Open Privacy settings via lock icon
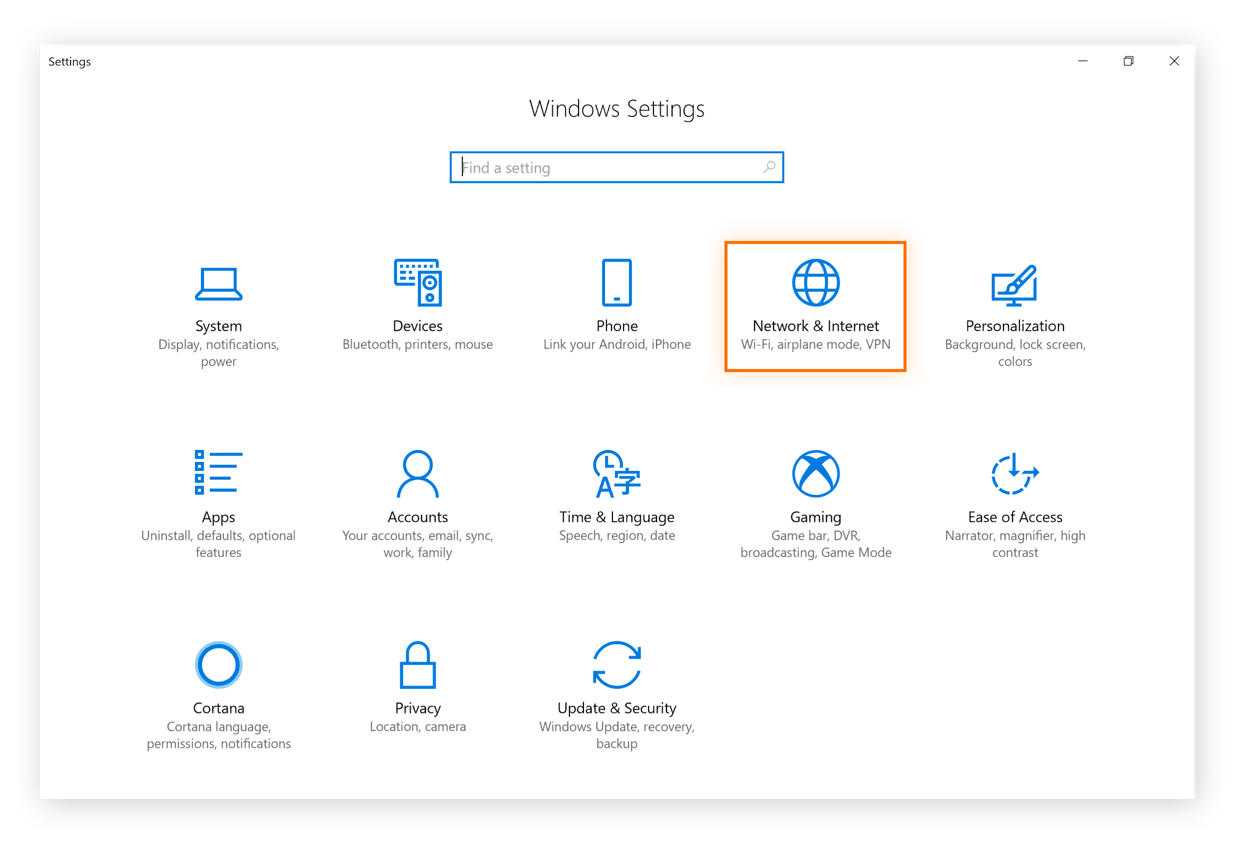 click(x=417, y=664)
